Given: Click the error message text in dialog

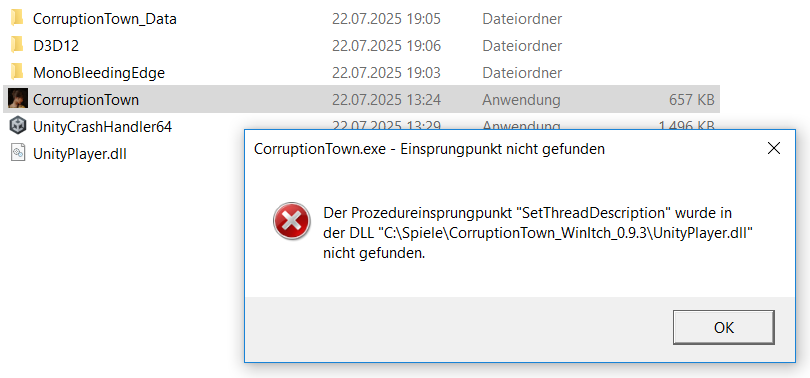Looking at the screenshot, I should 537,233.
